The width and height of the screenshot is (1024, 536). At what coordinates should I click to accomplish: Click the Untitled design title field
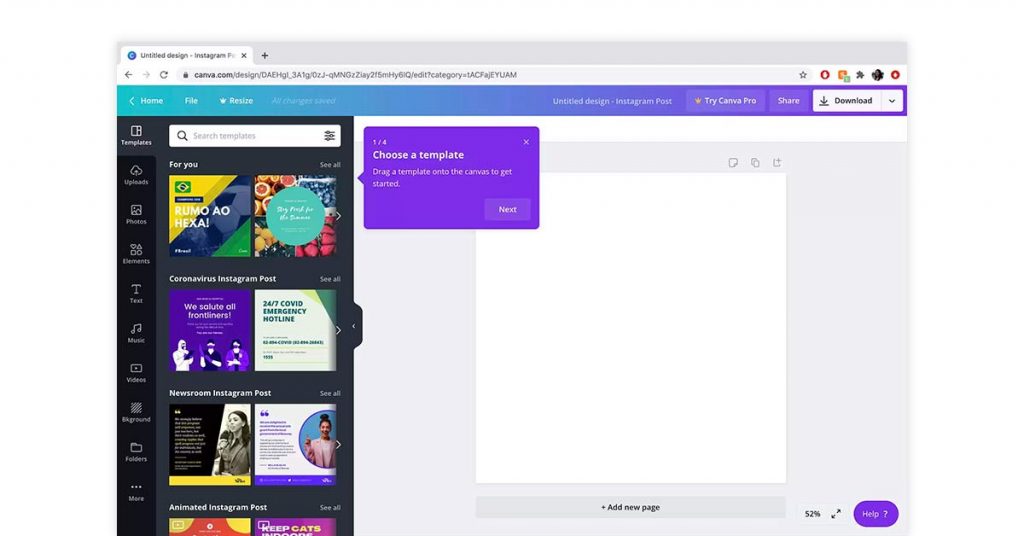tap(612, 101)
